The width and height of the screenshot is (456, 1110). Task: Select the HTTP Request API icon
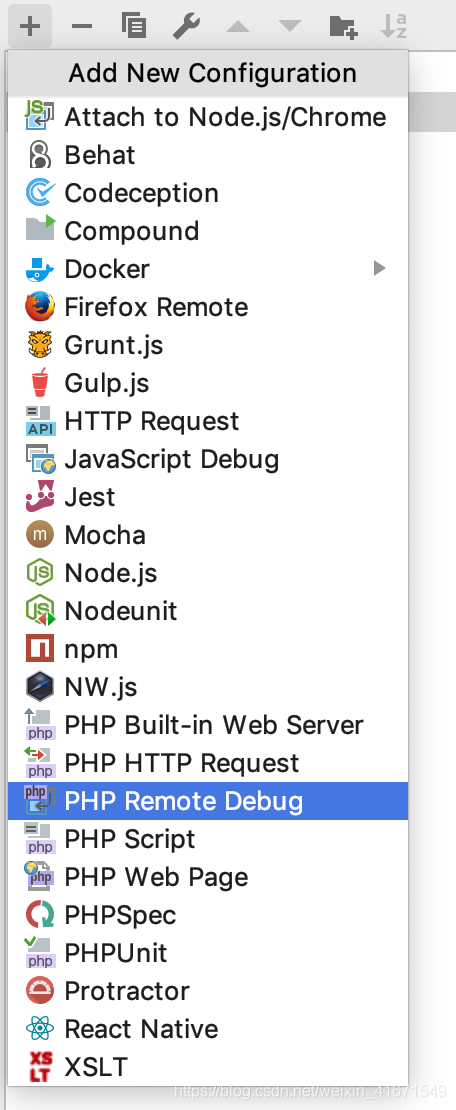pyautogui.click(x=40, y=421)
